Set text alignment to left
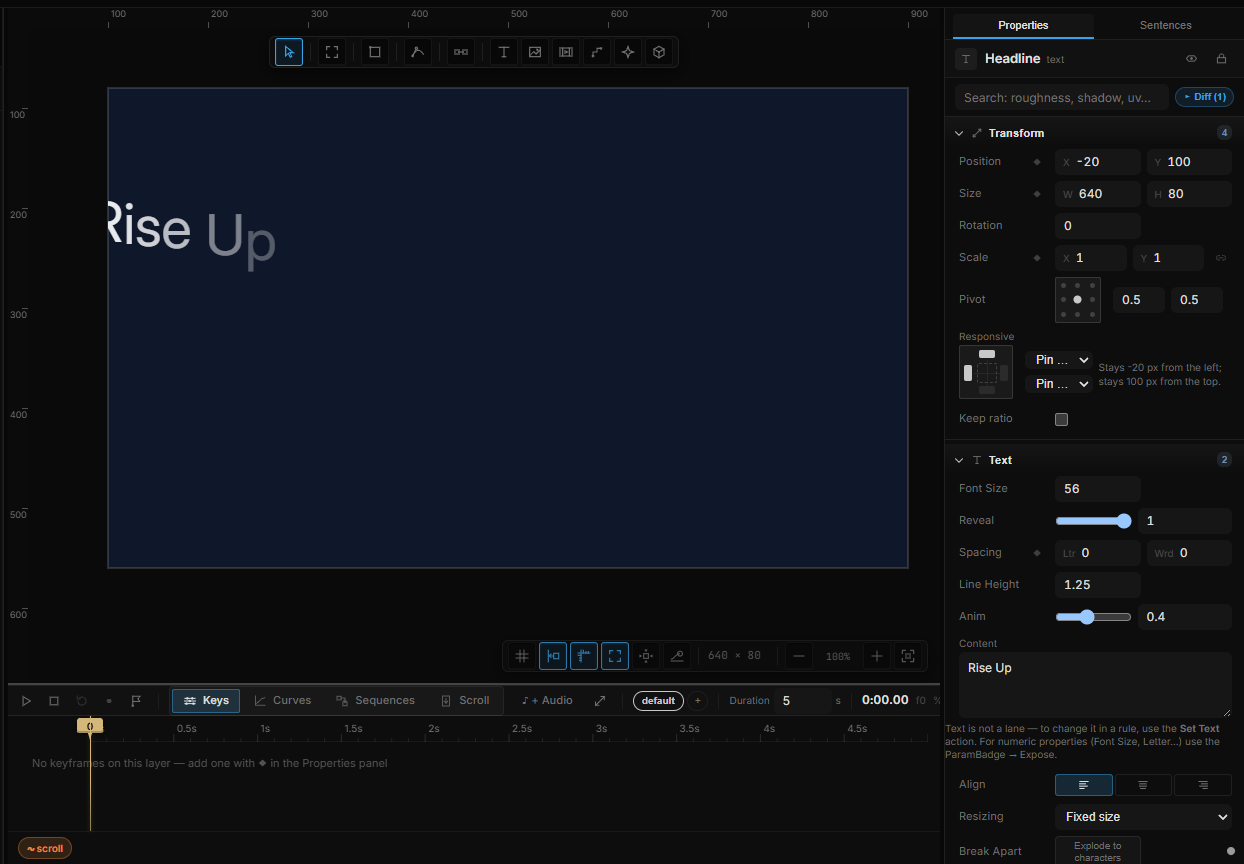 [x=1084, y=785]
